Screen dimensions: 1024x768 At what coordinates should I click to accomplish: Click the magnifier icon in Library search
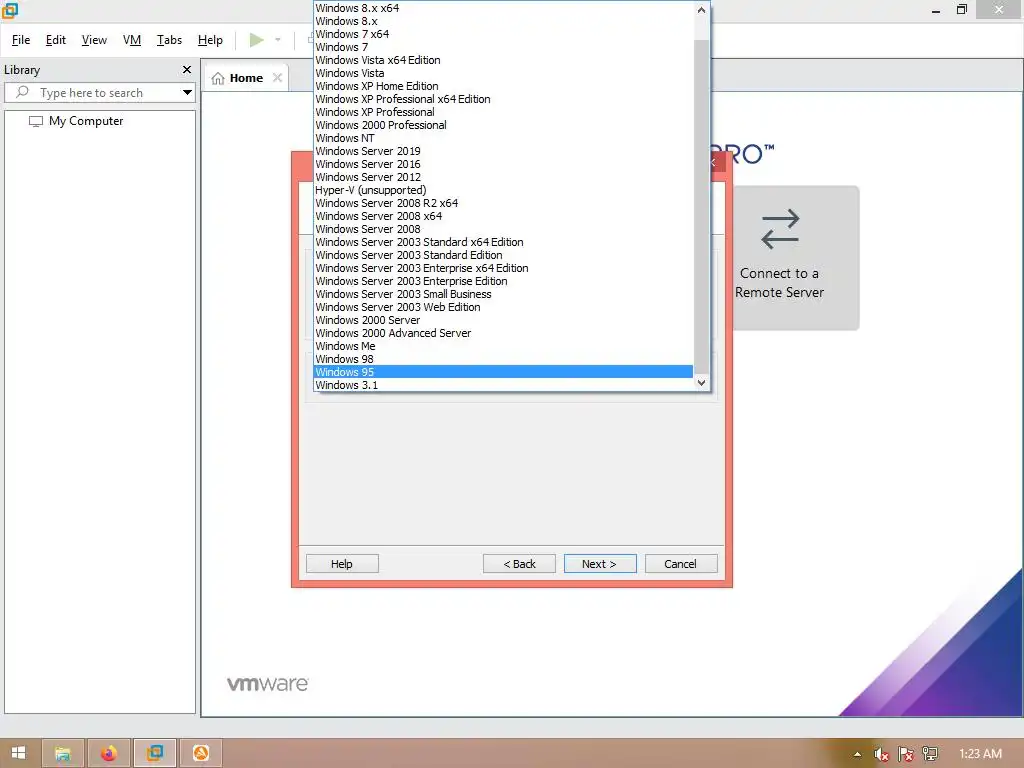pyautogui.click(x=22, y=92)
